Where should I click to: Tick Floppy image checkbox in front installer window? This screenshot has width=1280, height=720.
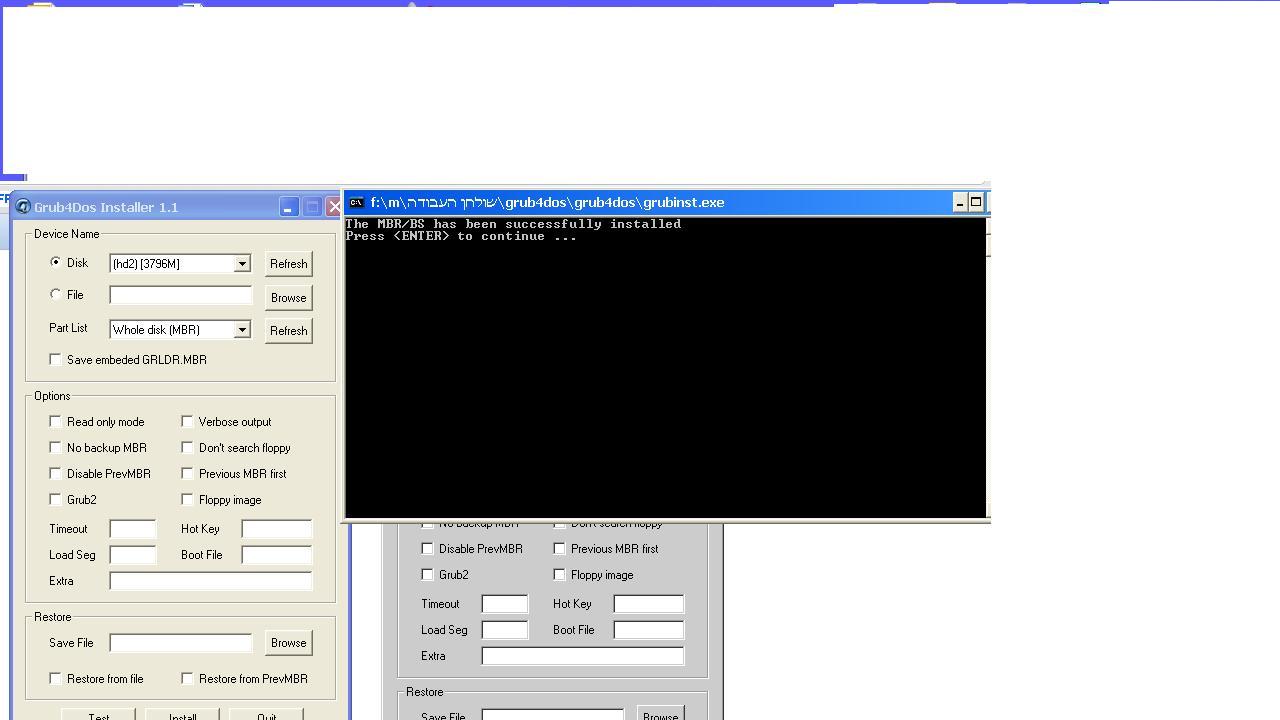click(x=188, y=499)
